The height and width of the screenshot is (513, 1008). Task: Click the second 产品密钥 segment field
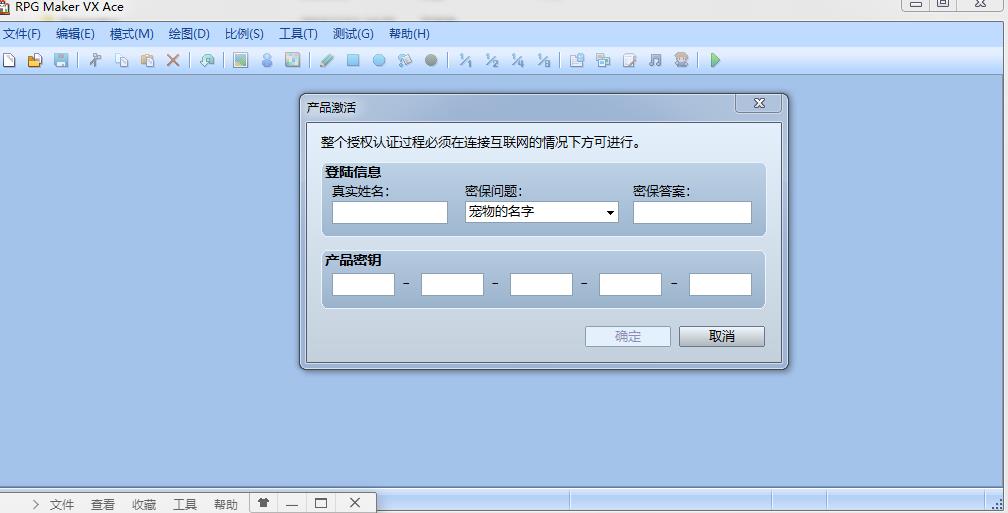point(452,284)
